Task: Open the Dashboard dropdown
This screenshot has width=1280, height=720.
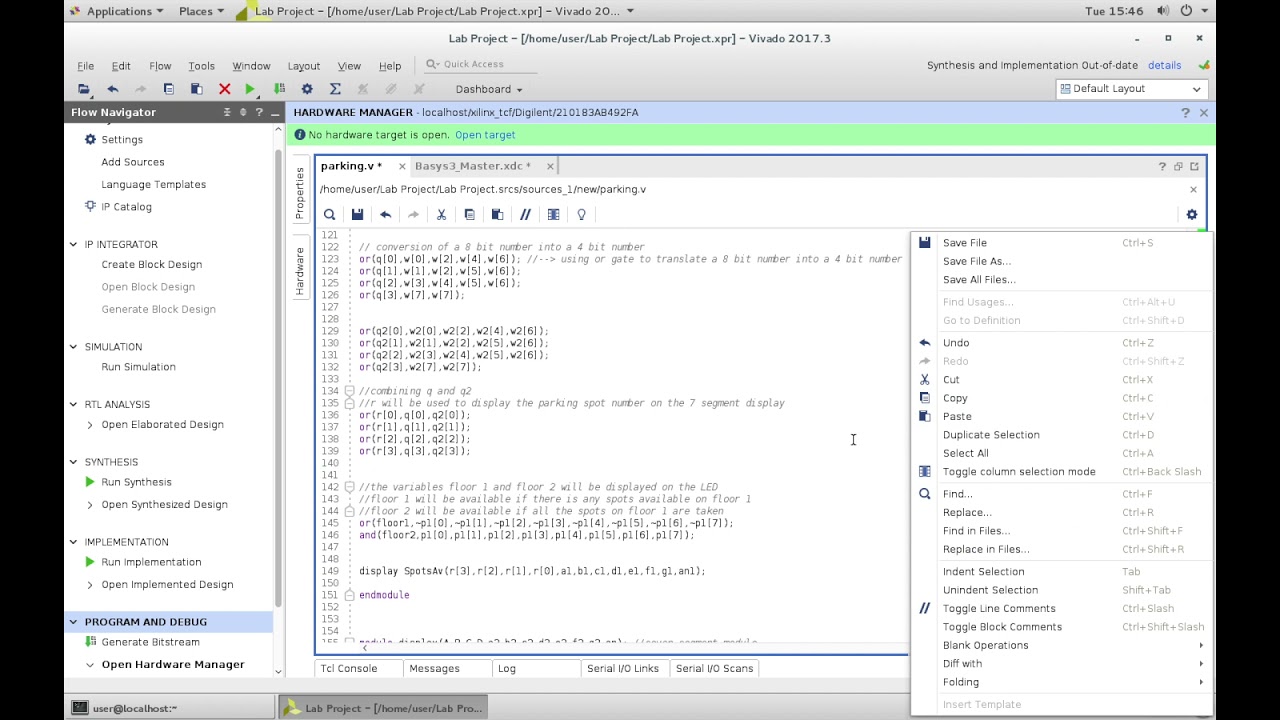Action: (489, 89)
